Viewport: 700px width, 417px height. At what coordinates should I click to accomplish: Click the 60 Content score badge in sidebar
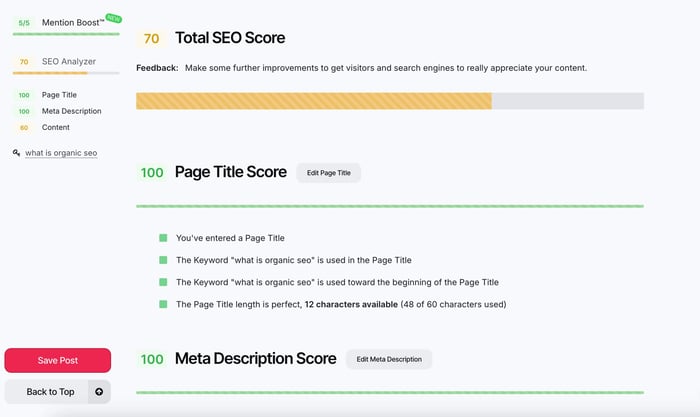pyautogui.click(x=22, y=127)
